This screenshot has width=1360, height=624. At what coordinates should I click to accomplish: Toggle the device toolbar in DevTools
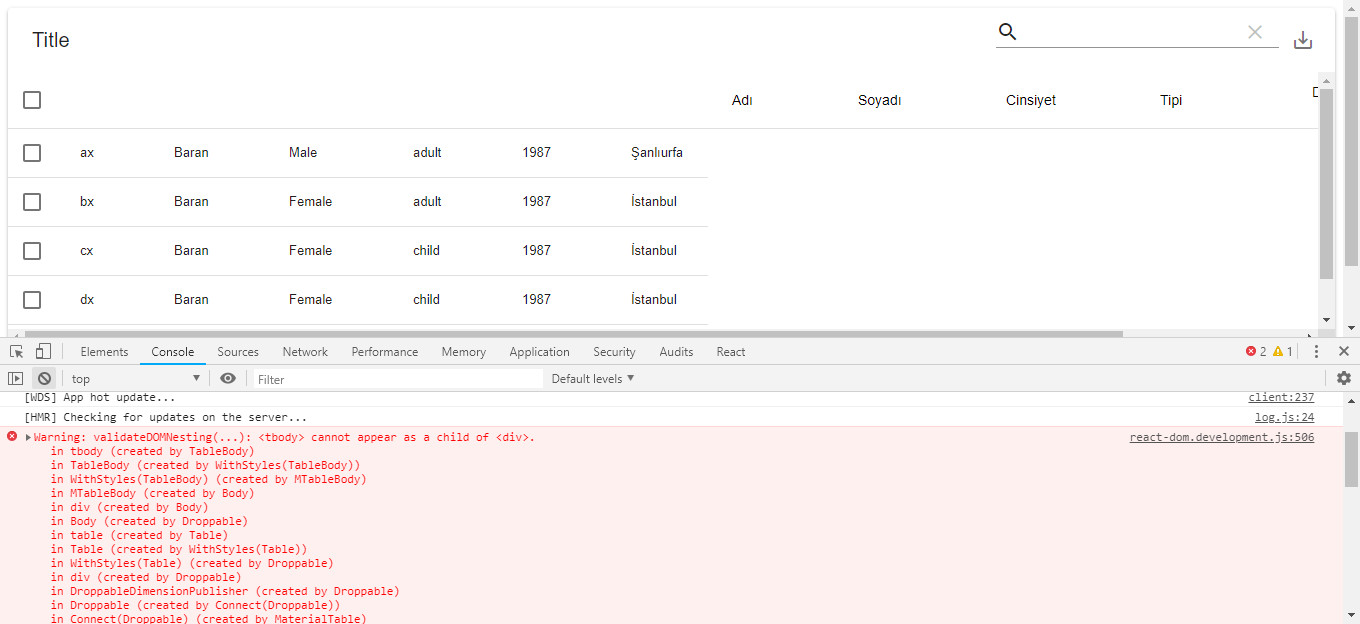click(x=41, y=351)
